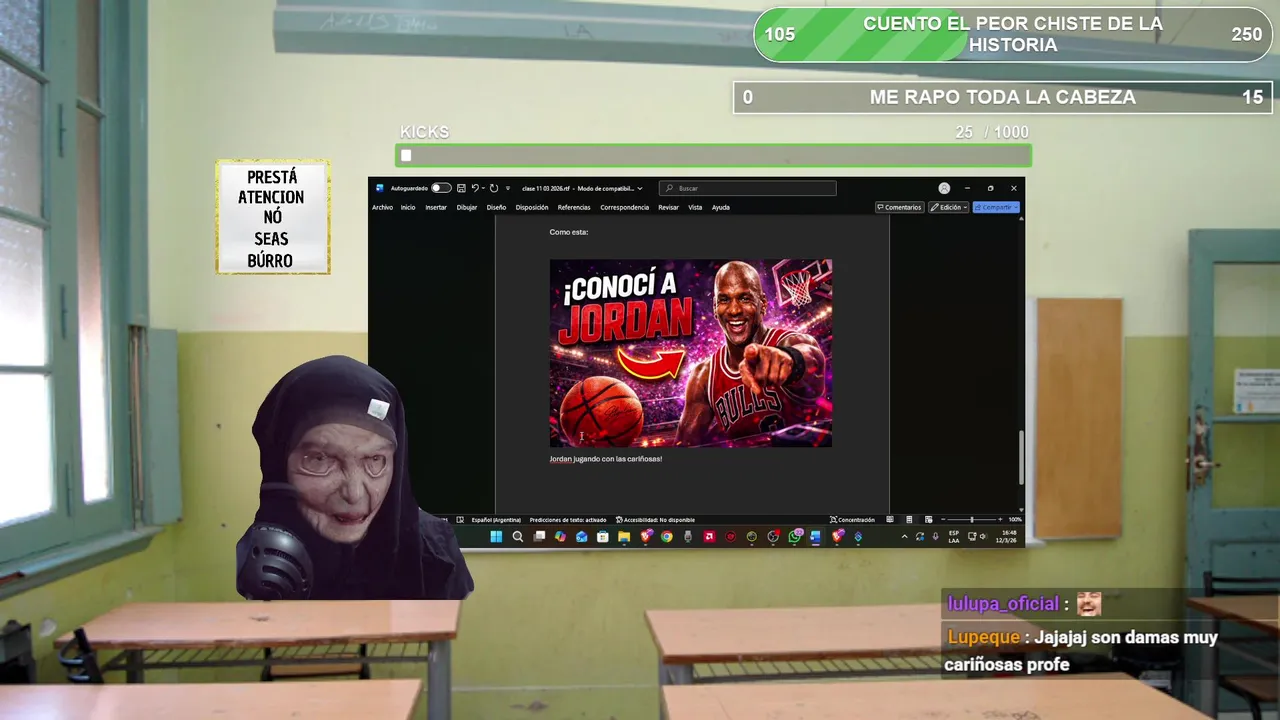Click the Buscar search box in Word
Image resolution: width=1280 pixels, height=720 pixels.
747,188
